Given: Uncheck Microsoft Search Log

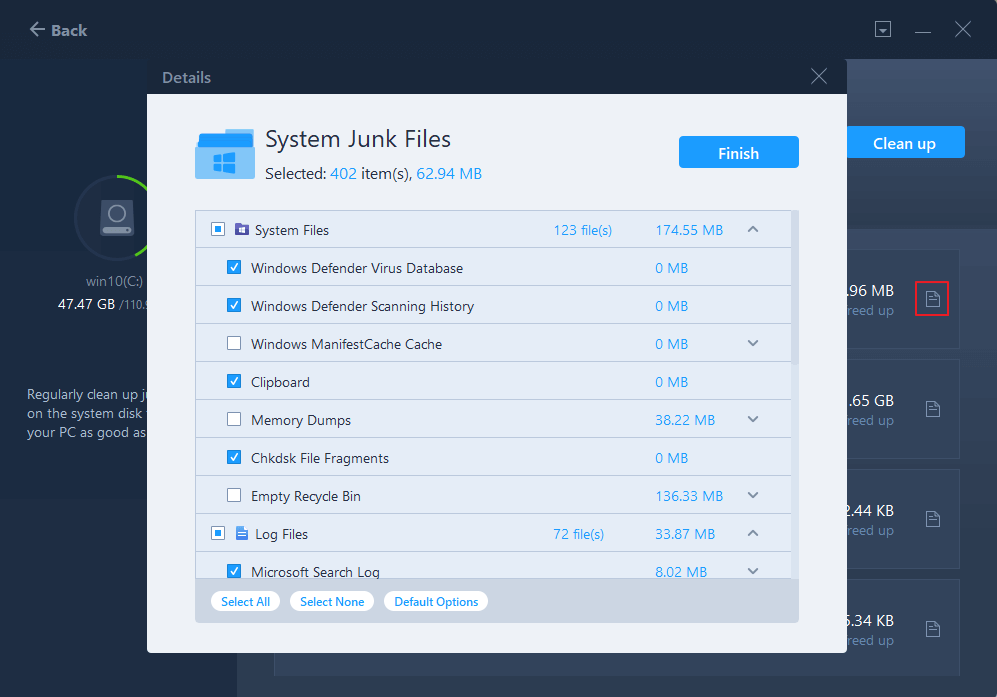Looking at the screenshot, I should click(x=234, y=570).
